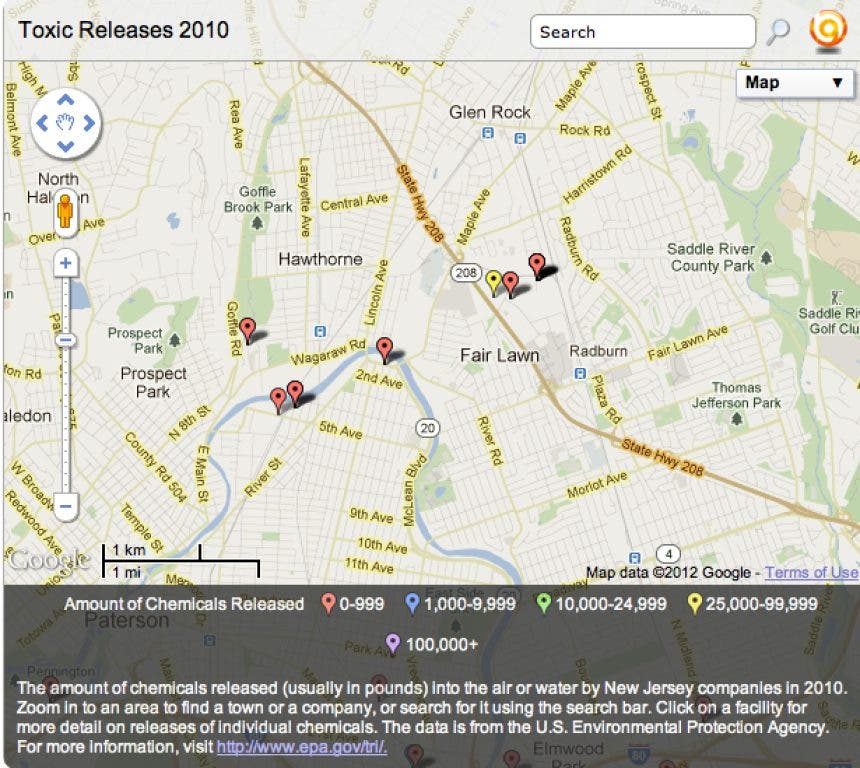This screenshot has height=768, width=860.
Task: Click the yellow facility marker near Highway 208
Action: coord(493,280)
